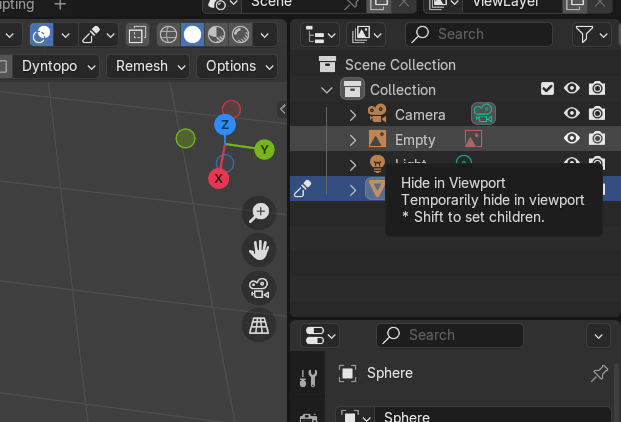Open the shading options dropdown arrow

(x=265, y=35)
